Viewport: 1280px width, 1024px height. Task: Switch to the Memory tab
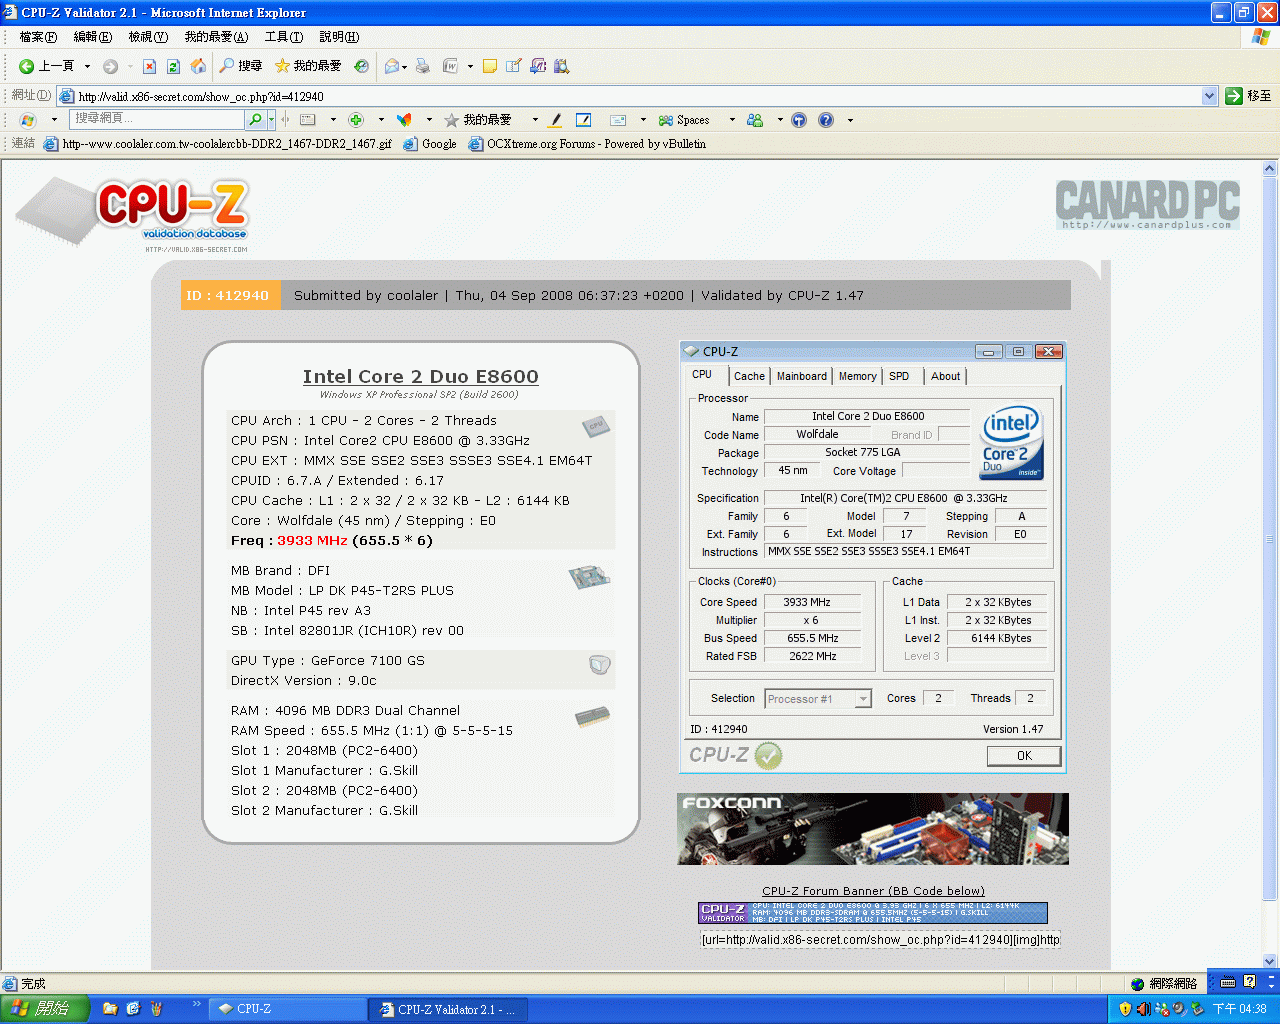click(858, 376)
